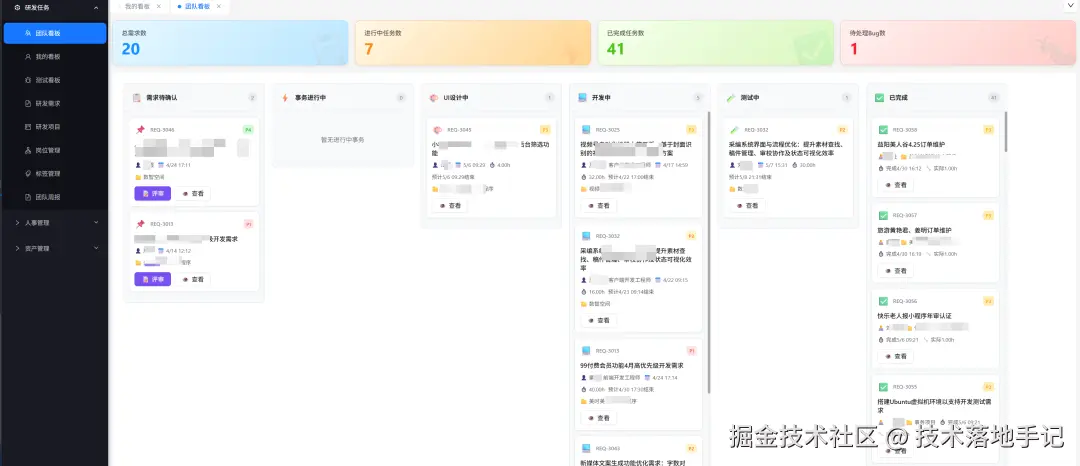The width and height of the screenshot is (1080, 466).
Task: Click the pushpin icon on card REQ-3046
Action: coord(140,129)
